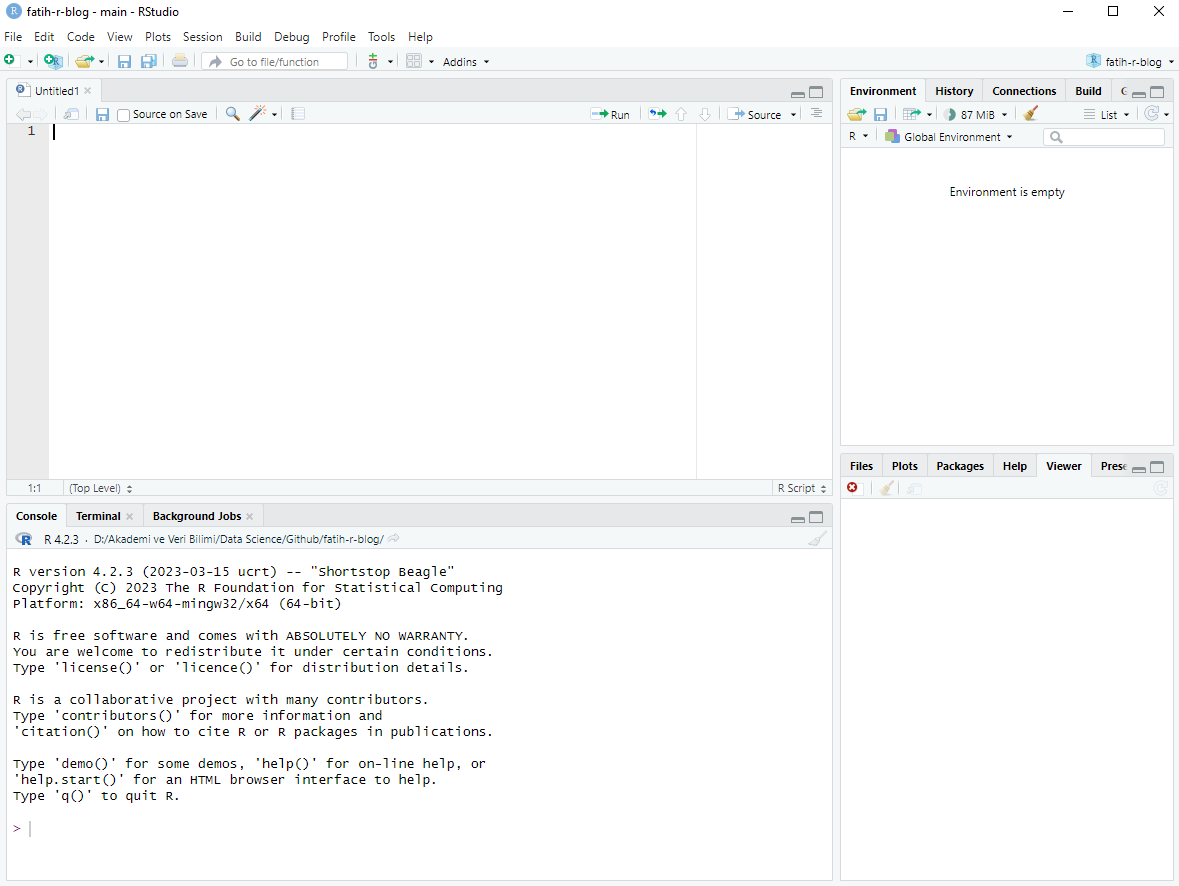
Task: Clear environment objects with broom icon
Action: click(1031, 114)
